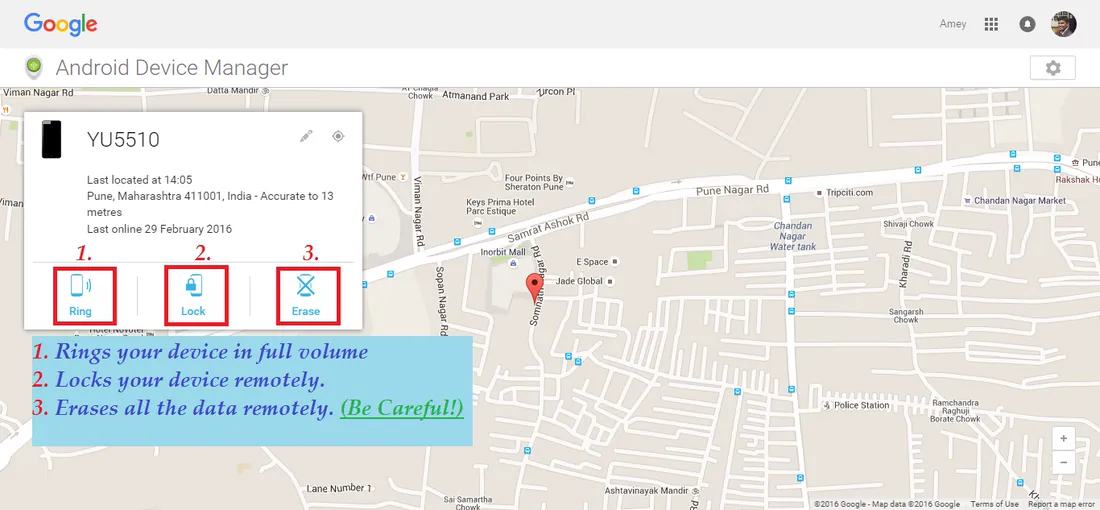This screenshot has height=510, width=1100.
Task: Rename device using pencil icon
Action: point(306,136)
